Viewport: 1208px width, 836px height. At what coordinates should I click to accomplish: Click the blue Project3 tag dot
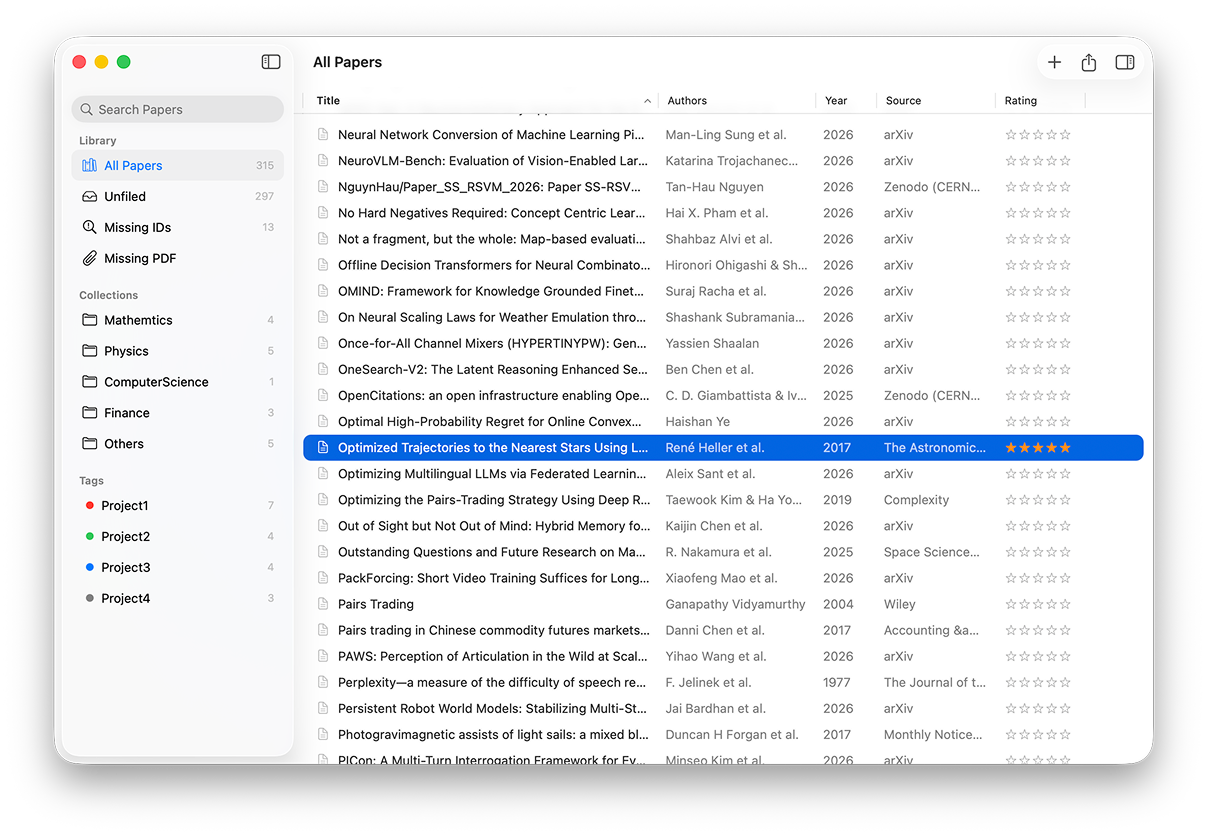tap(90, 568)
